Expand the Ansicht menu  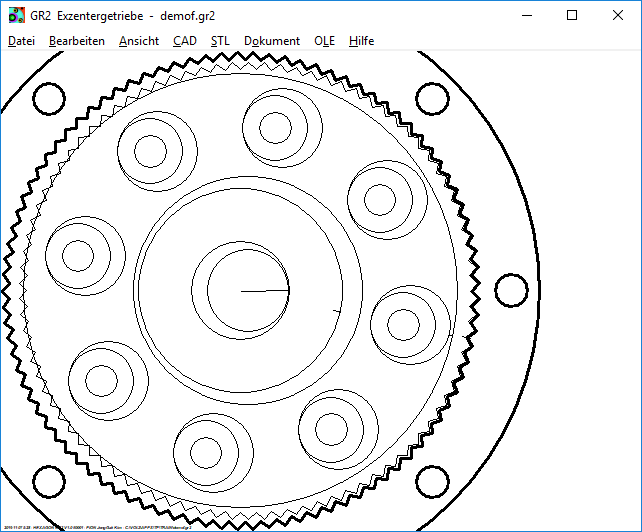click(x=139, y=41)
